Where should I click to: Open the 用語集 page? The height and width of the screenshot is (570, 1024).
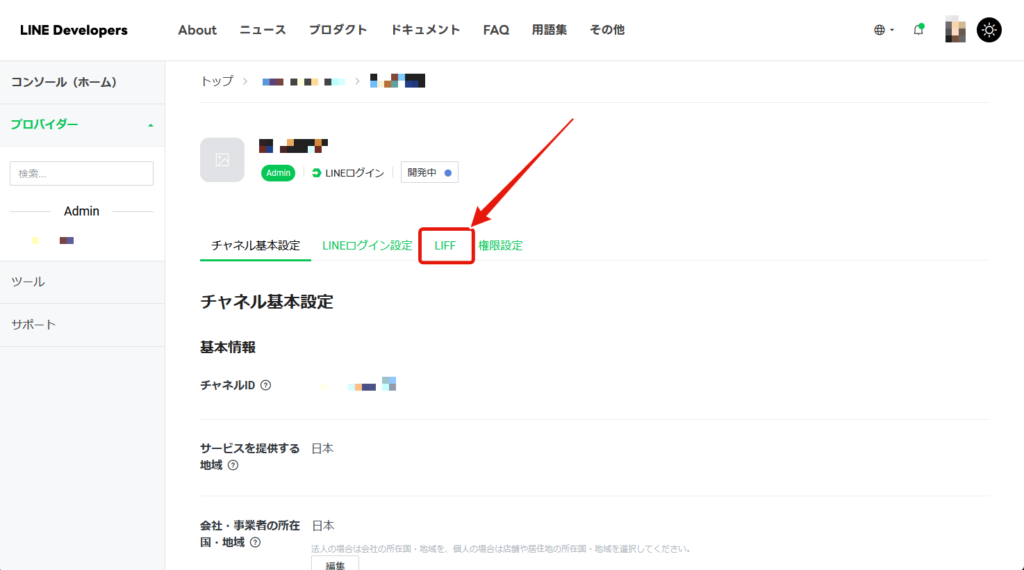click(549, 30)
